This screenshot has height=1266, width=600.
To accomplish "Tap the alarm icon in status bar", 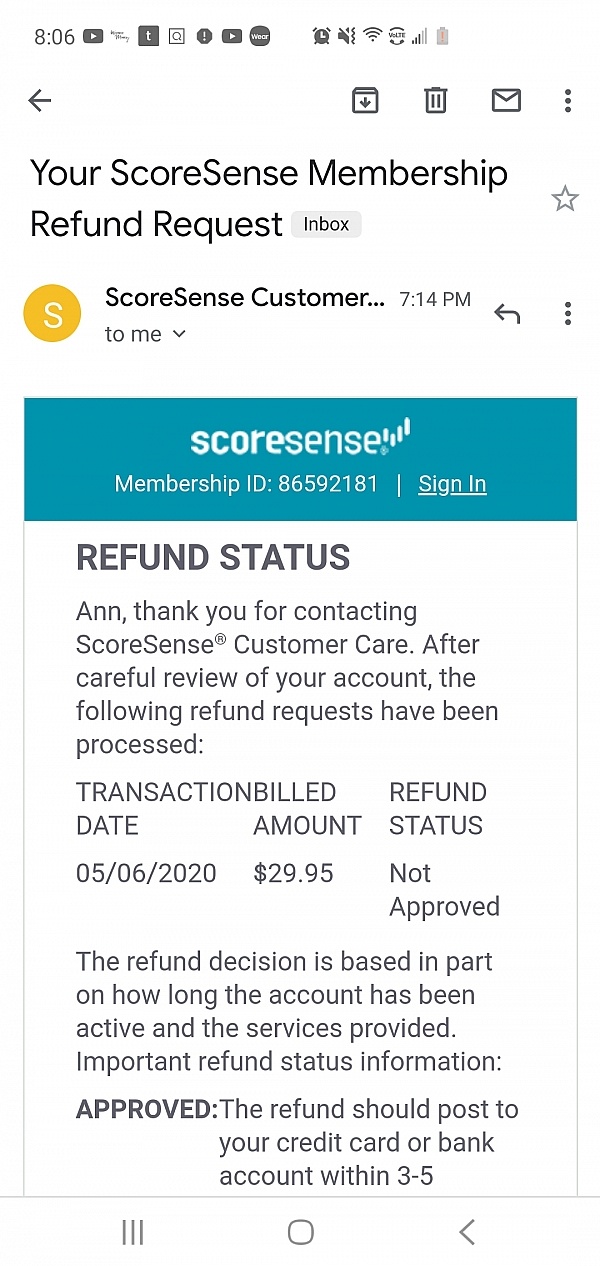I will (x=321, y=36).
